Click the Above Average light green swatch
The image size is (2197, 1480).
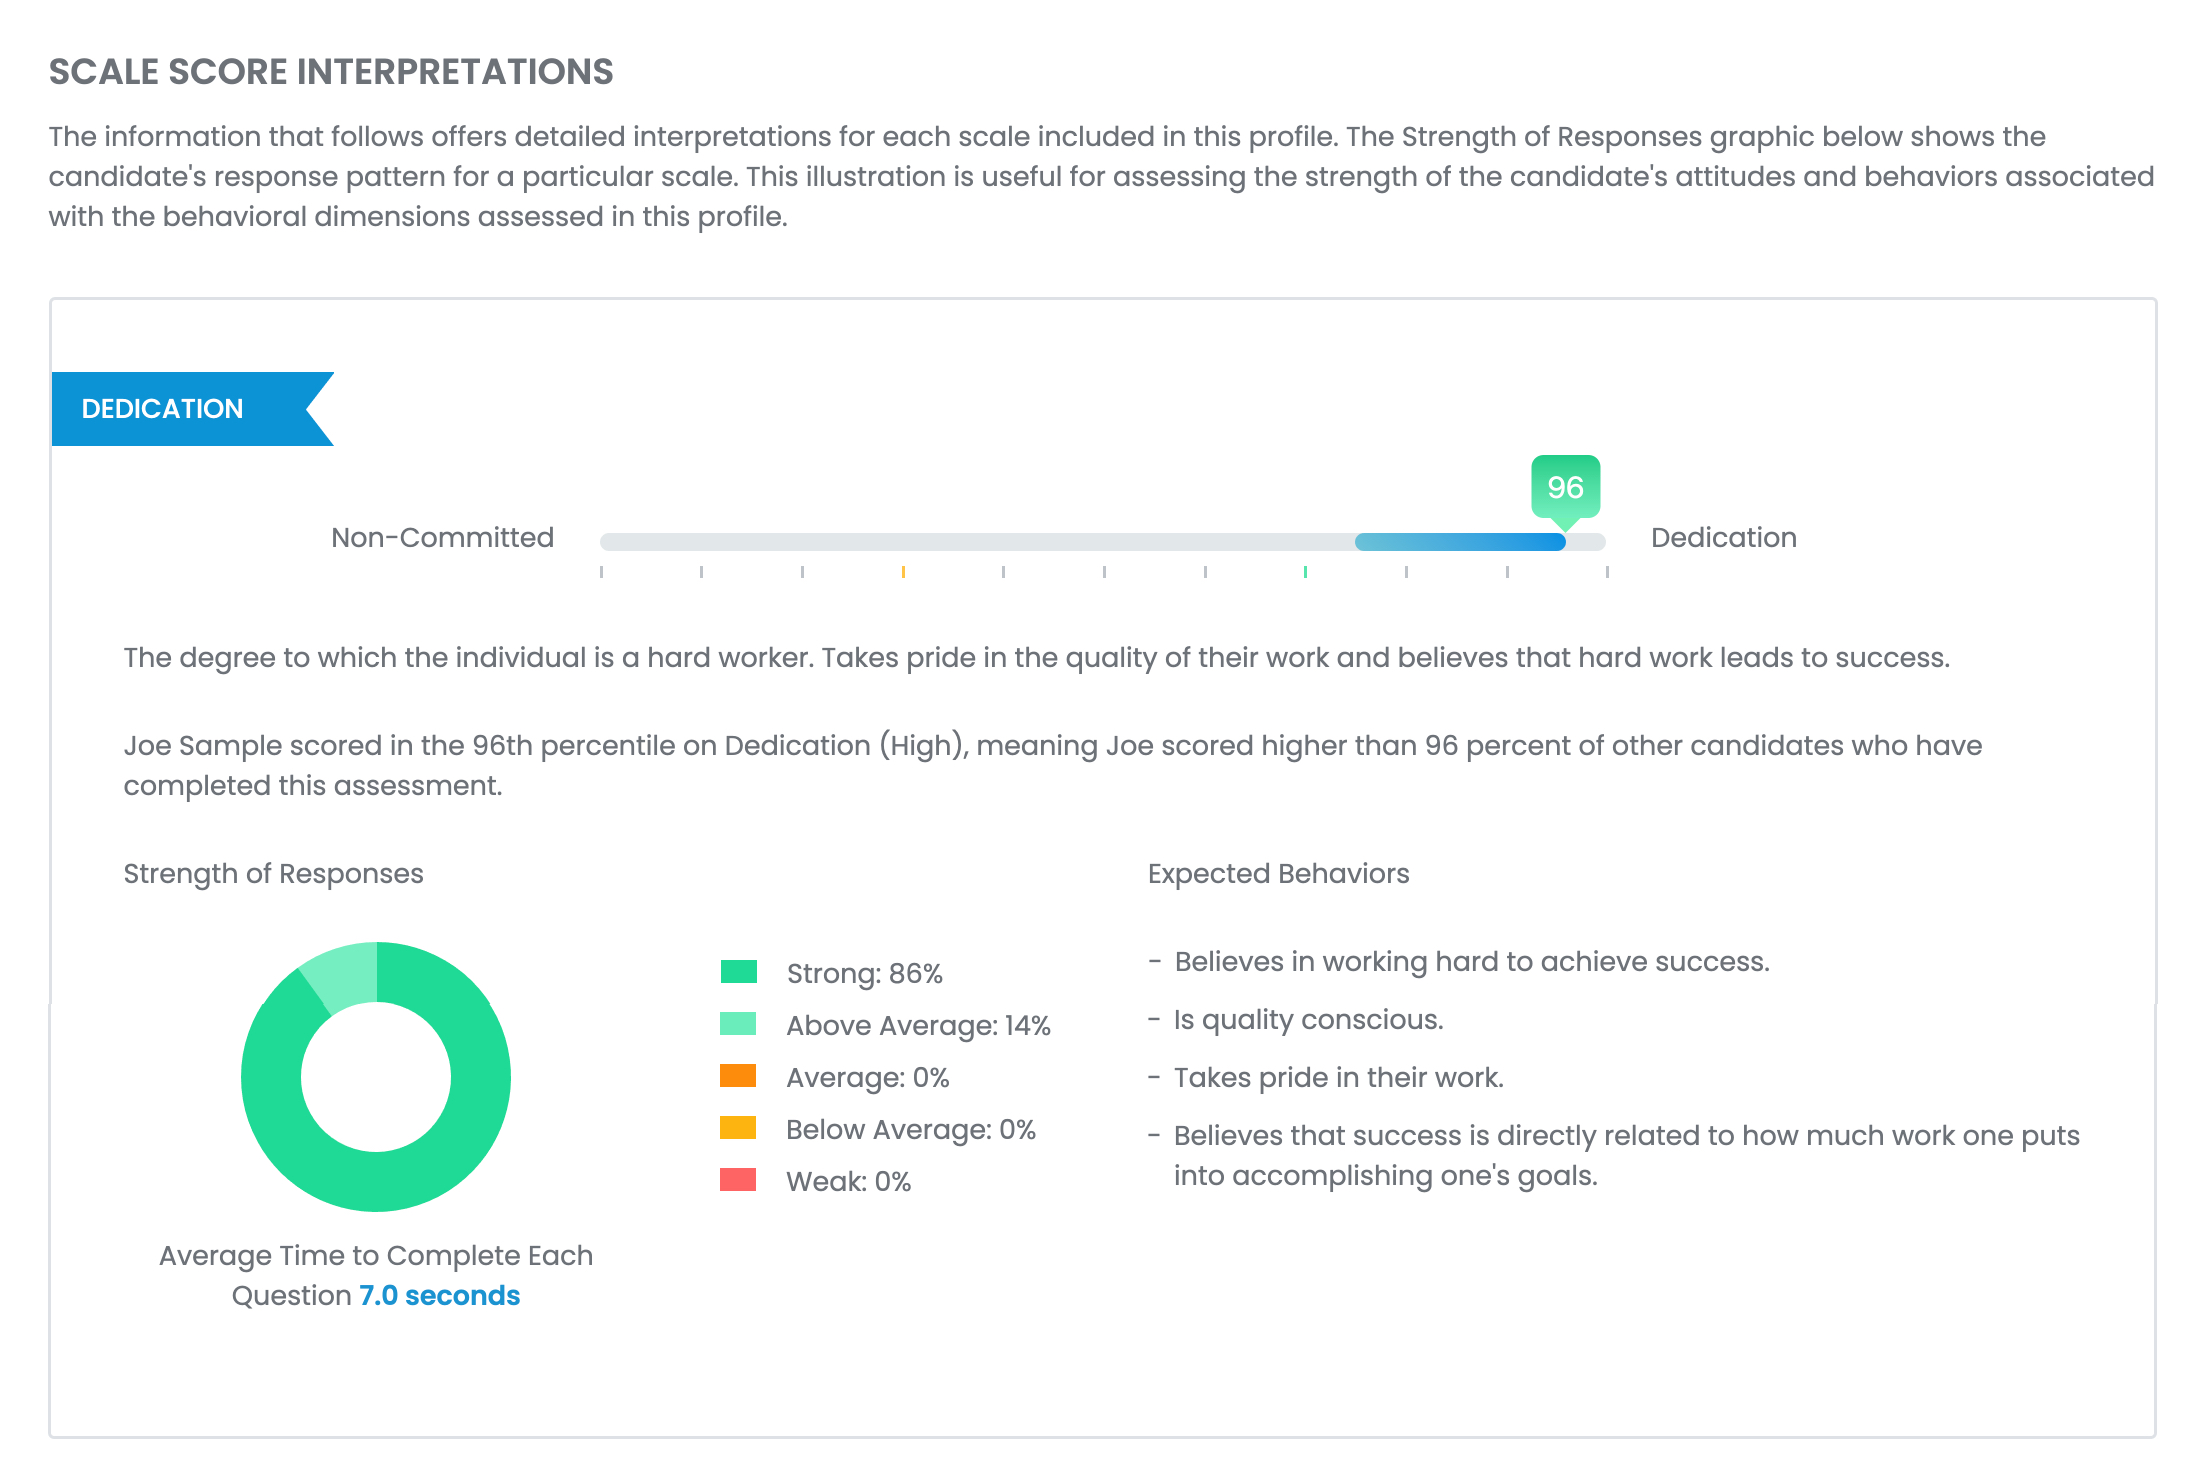coord(738,1024)
